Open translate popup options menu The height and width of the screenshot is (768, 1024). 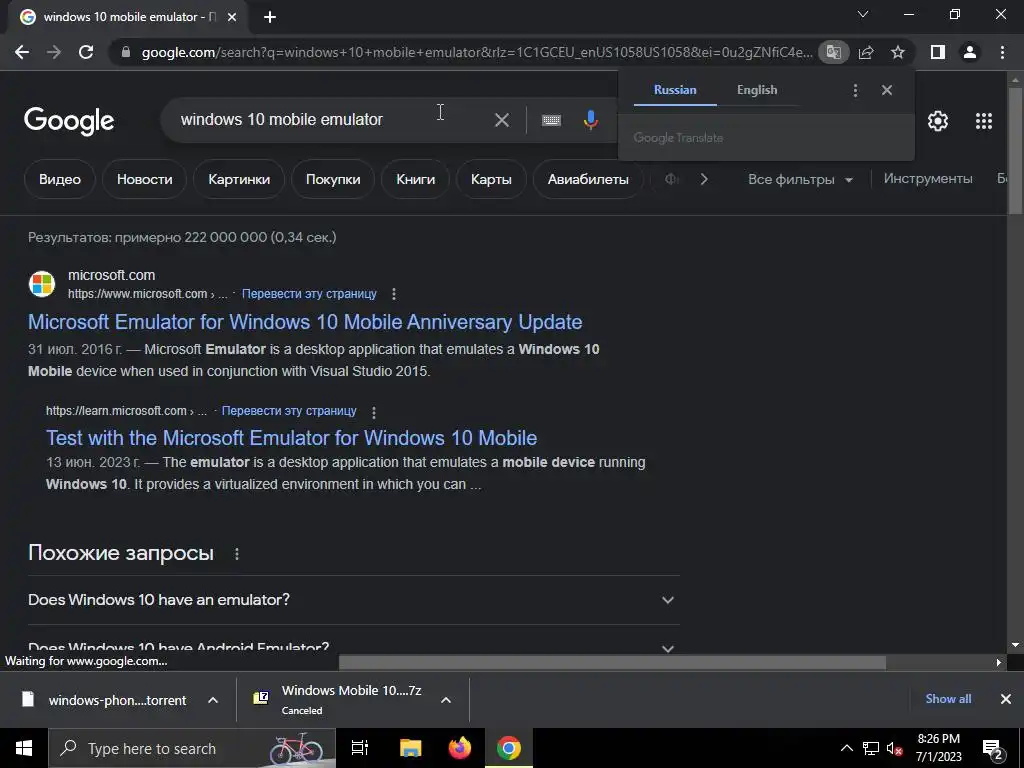click(x=856, y=90)
